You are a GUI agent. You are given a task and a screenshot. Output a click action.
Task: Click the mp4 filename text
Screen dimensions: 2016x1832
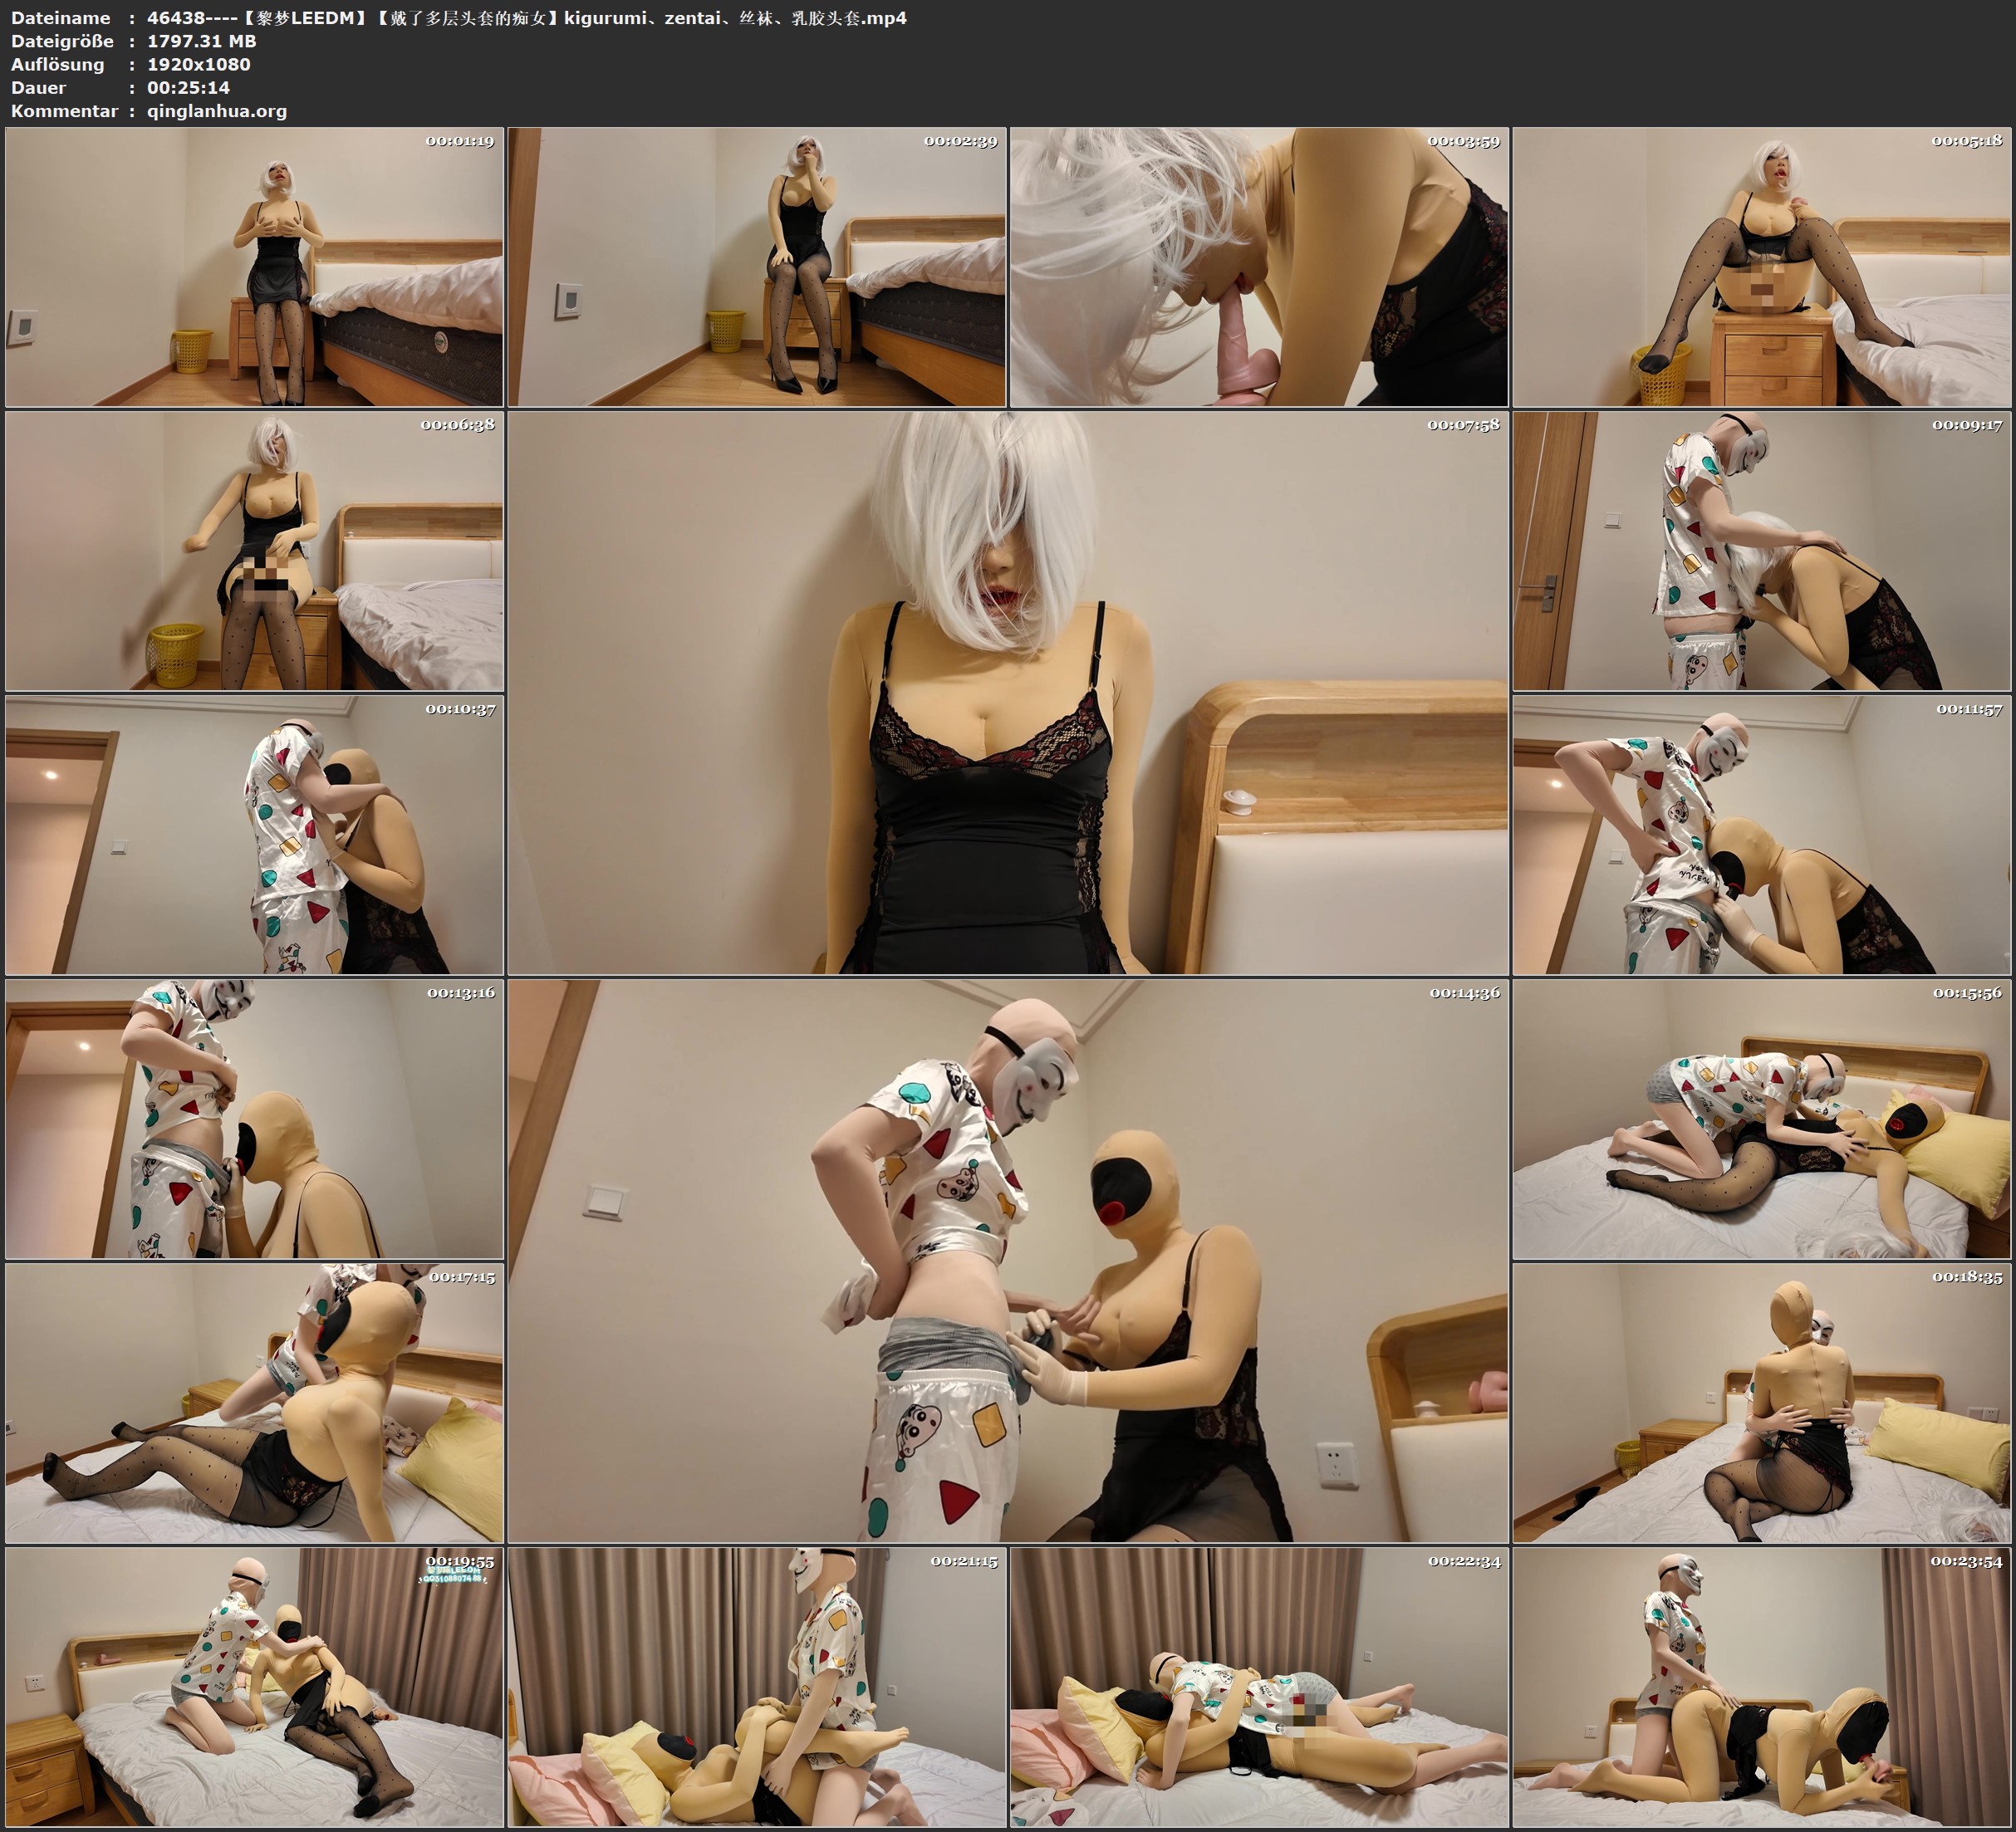click(520, 18)
